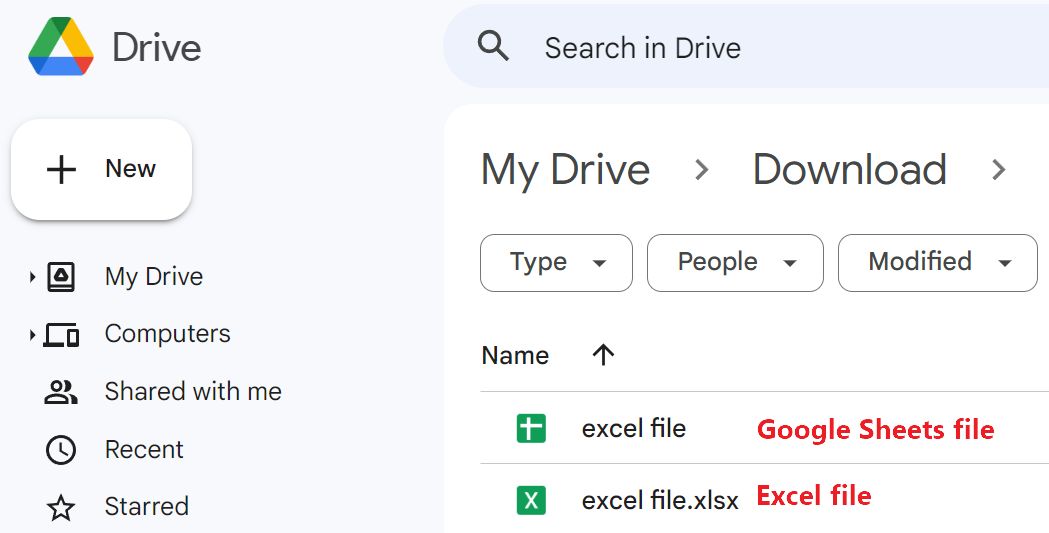Click the Google Sheets file icon
This screenshot has height=533, width=1049.
point(531,429)
